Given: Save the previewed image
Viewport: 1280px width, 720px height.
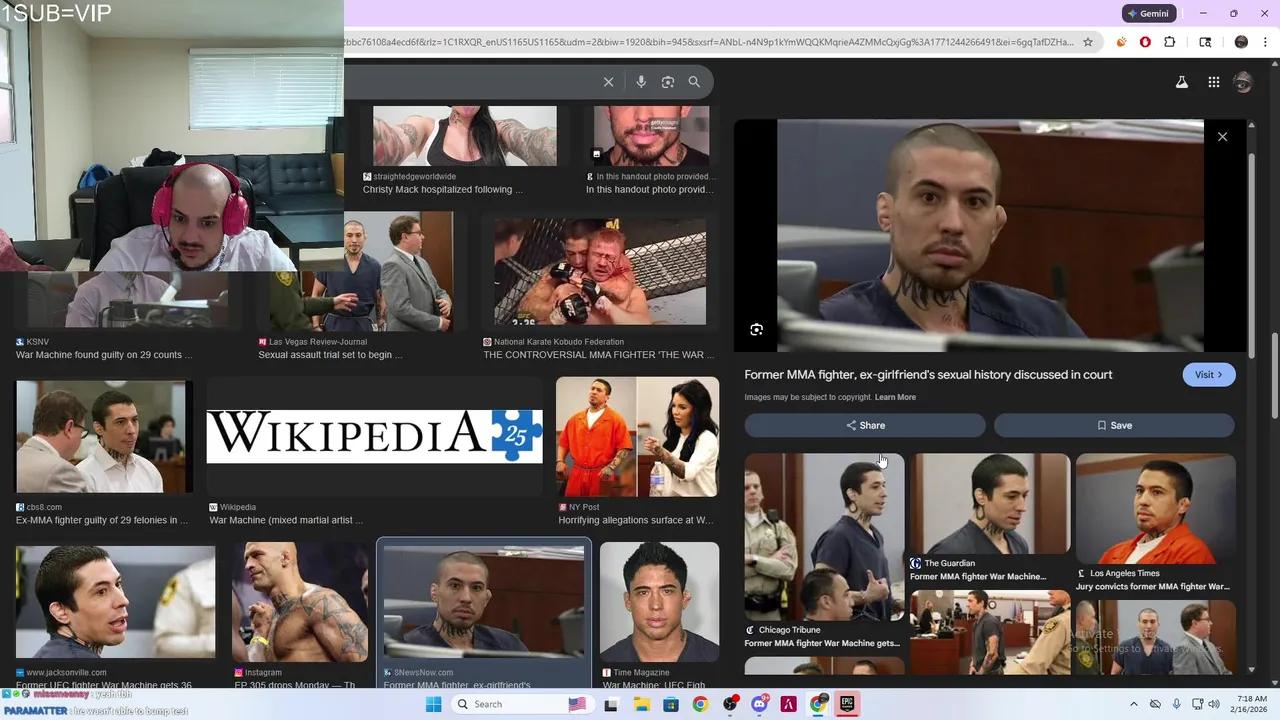Looking at the screenshot, I should tap(1114, 425).
